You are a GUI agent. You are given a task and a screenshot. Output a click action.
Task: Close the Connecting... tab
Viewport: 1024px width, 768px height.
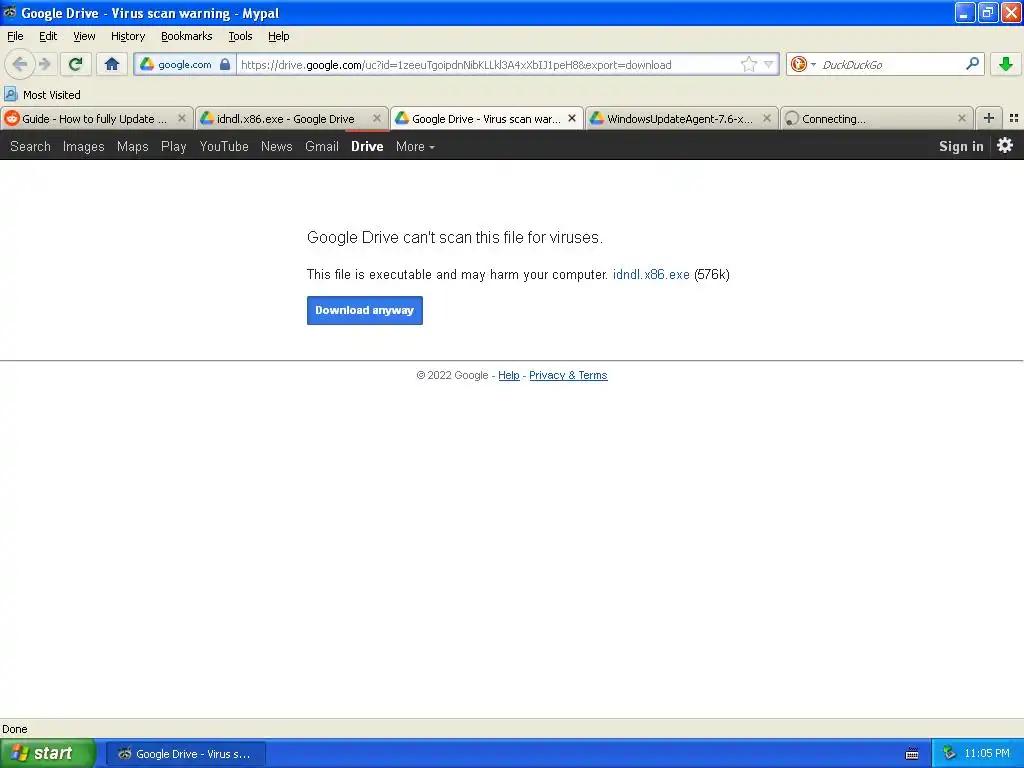coord(962,118)
